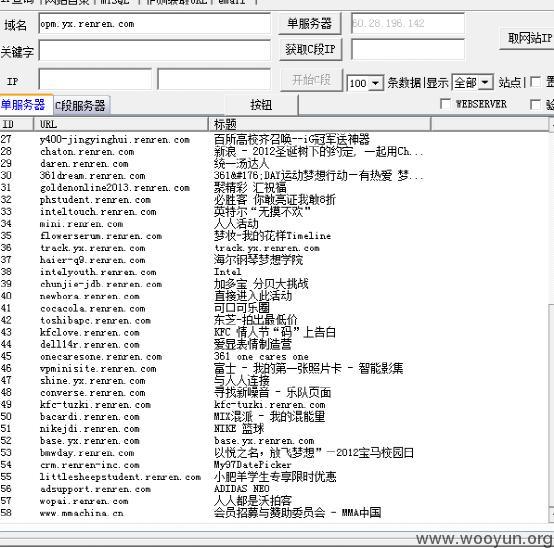The width and height of the screenshot is (554, 548).
Task: Click title 可口可乐圈 in row 41
Action: click(x=242, y=308)
